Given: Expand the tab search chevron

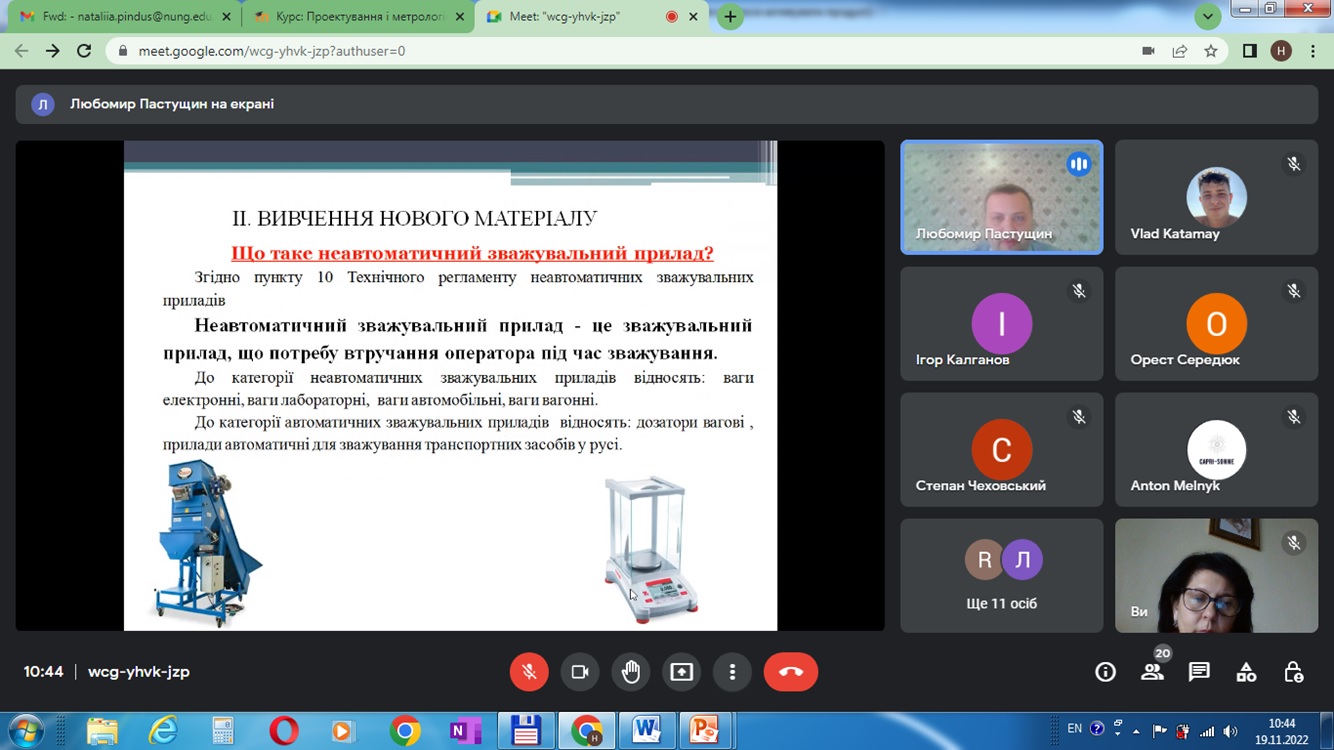Looking at the screenshot, I should click(1208, 17).
